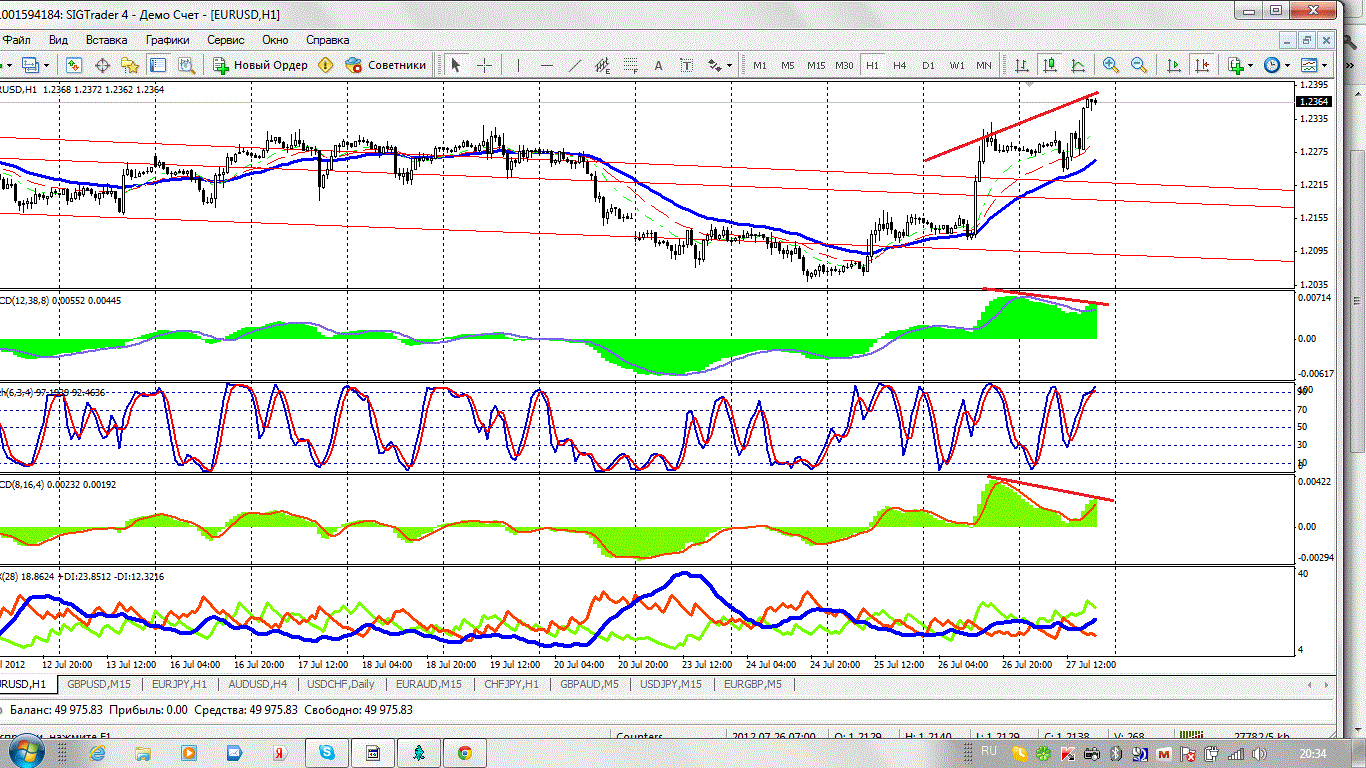Zoom in on the chart

(1110, 65)
